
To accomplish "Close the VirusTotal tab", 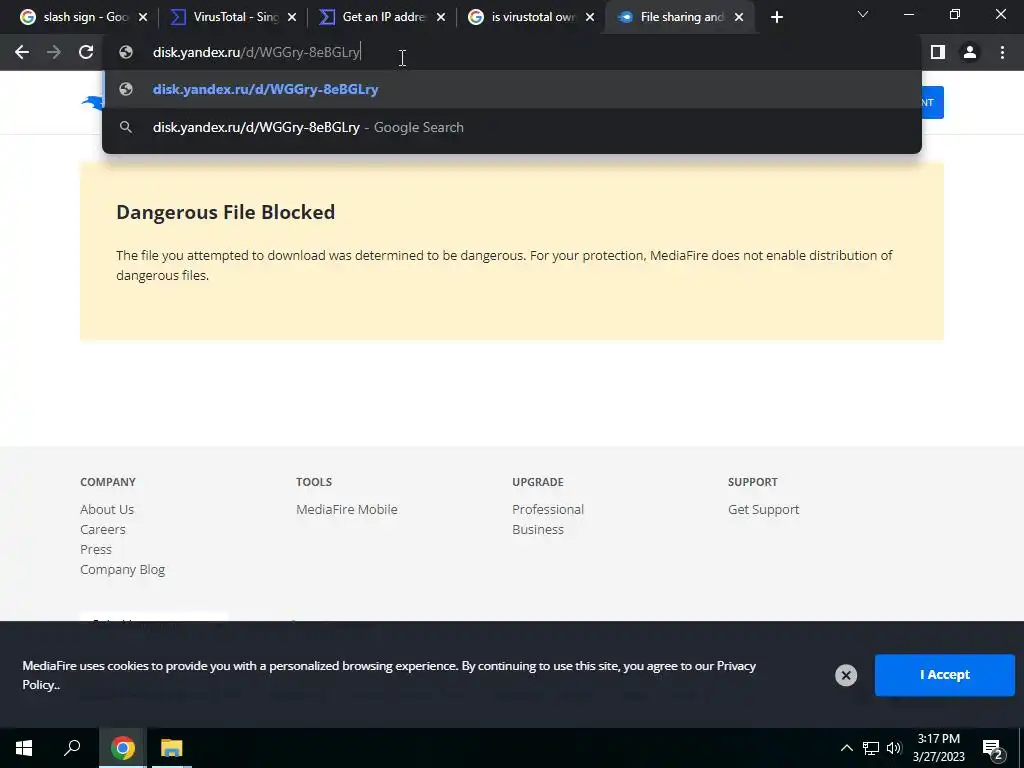I will click(292, 18).
